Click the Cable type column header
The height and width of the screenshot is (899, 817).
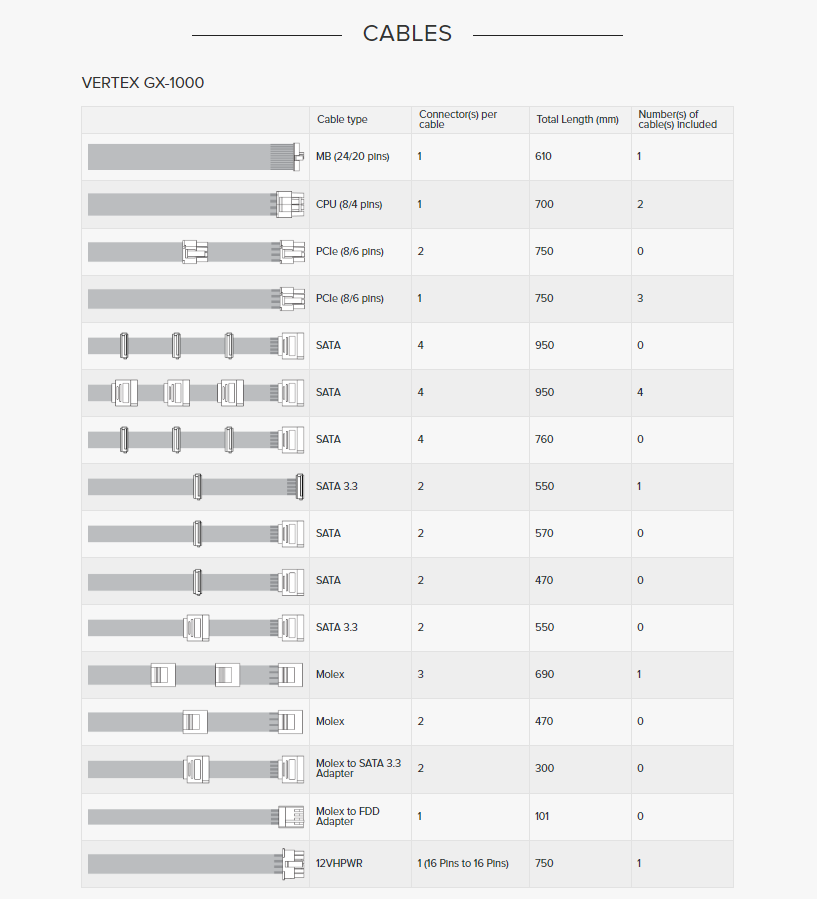[342, 120]
